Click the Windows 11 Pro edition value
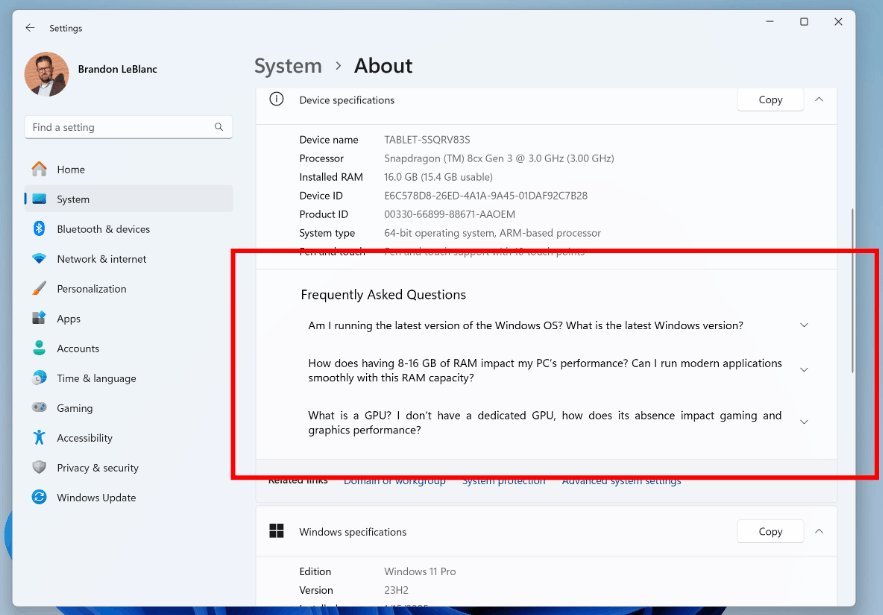This screenshot has height=615, width=883. [420, 571]
